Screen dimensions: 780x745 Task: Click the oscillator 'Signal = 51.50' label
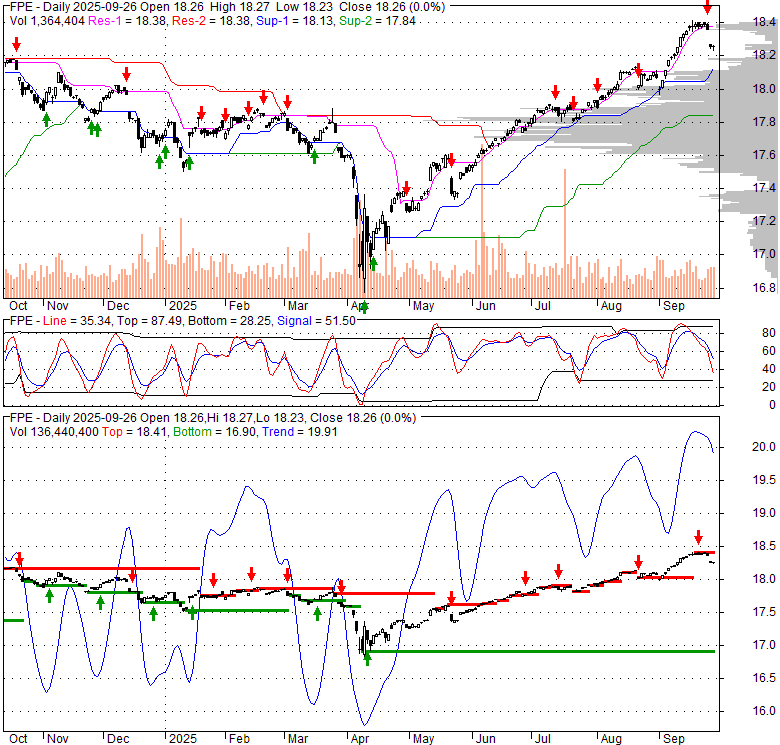click(316, 321)
